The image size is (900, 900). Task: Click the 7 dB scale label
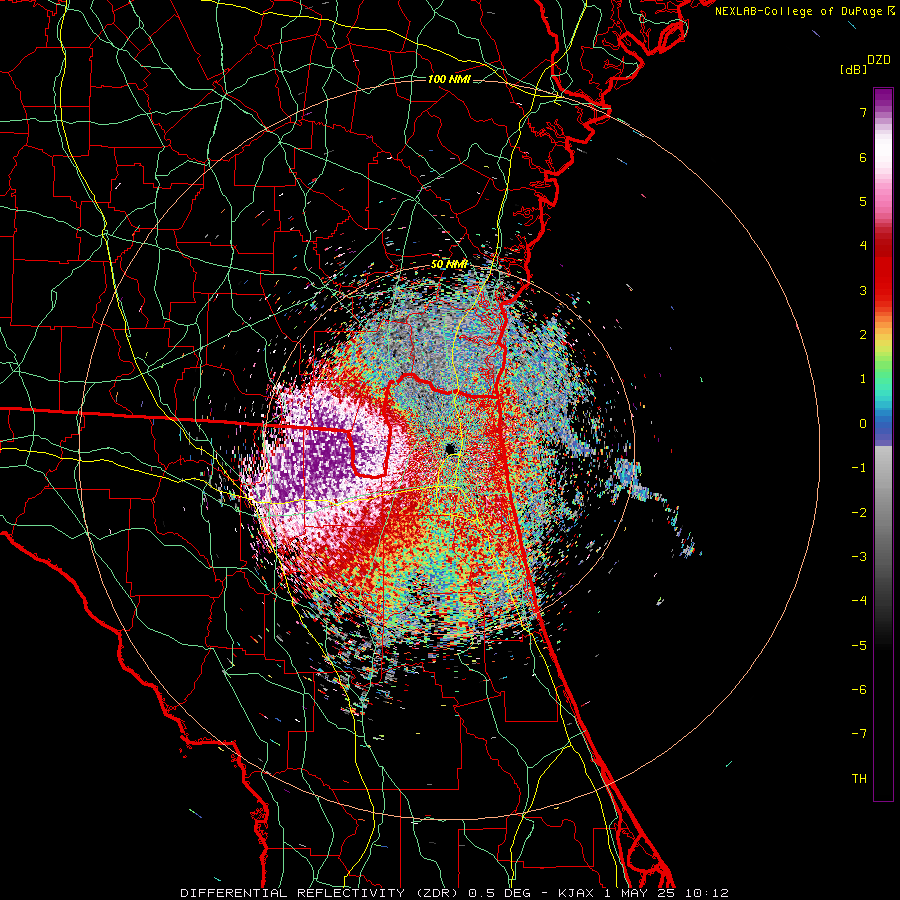click(863, 112)
